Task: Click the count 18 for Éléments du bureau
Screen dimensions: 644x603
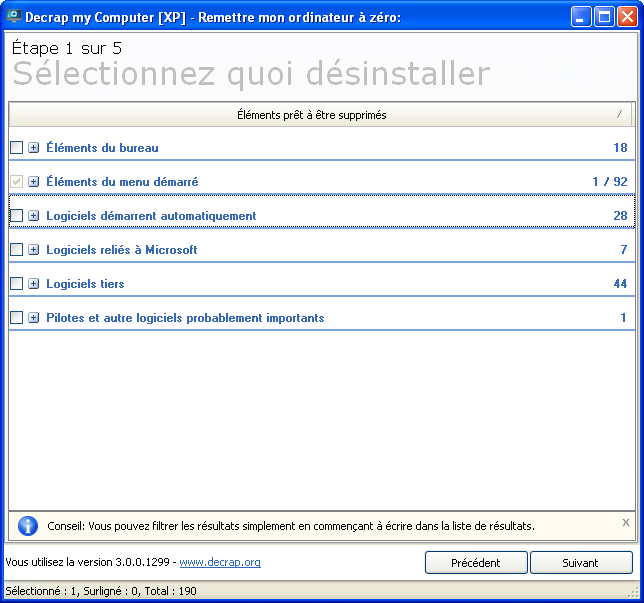Action: (620, 148)
